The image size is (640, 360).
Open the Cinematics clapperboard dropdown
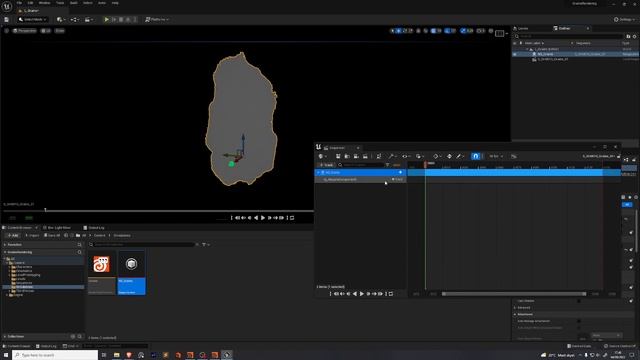click(88, 19)
